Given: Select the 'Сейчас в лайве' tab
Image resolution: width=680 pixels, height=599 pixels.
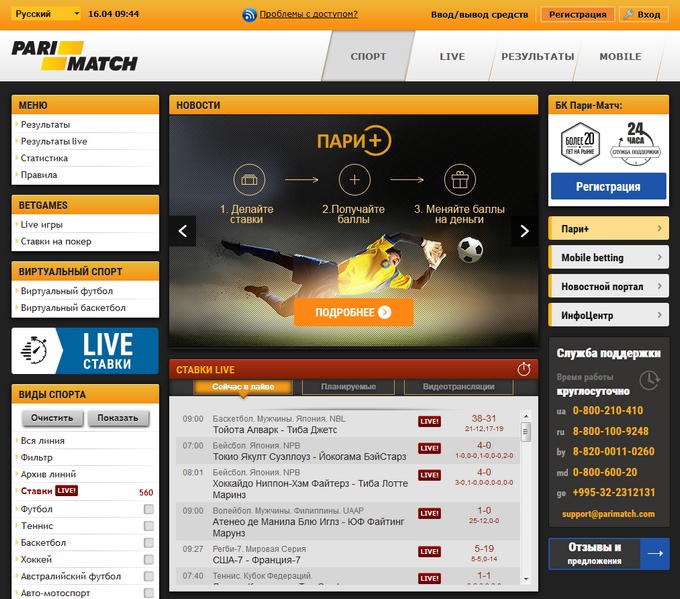Looking at the screenshot, I should pyautogui.click(x=243, y=386).
